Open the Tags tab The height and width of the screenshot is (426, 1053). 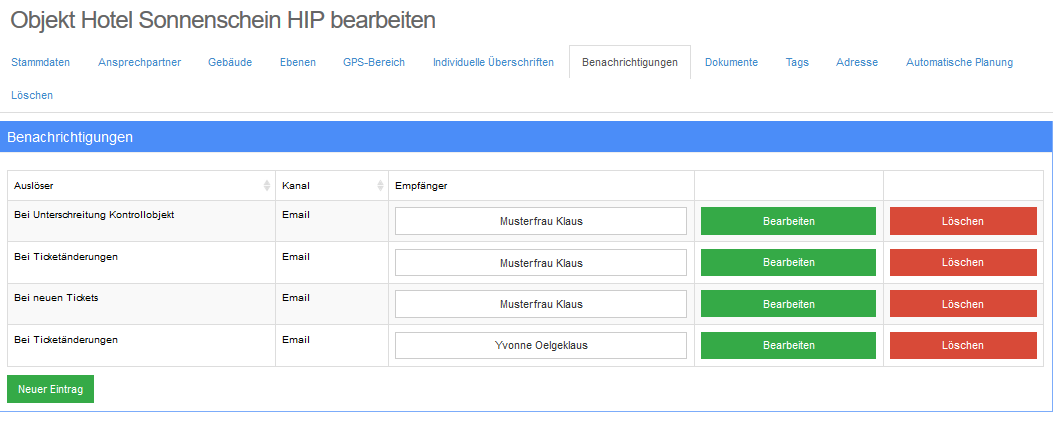pos(797,62)
